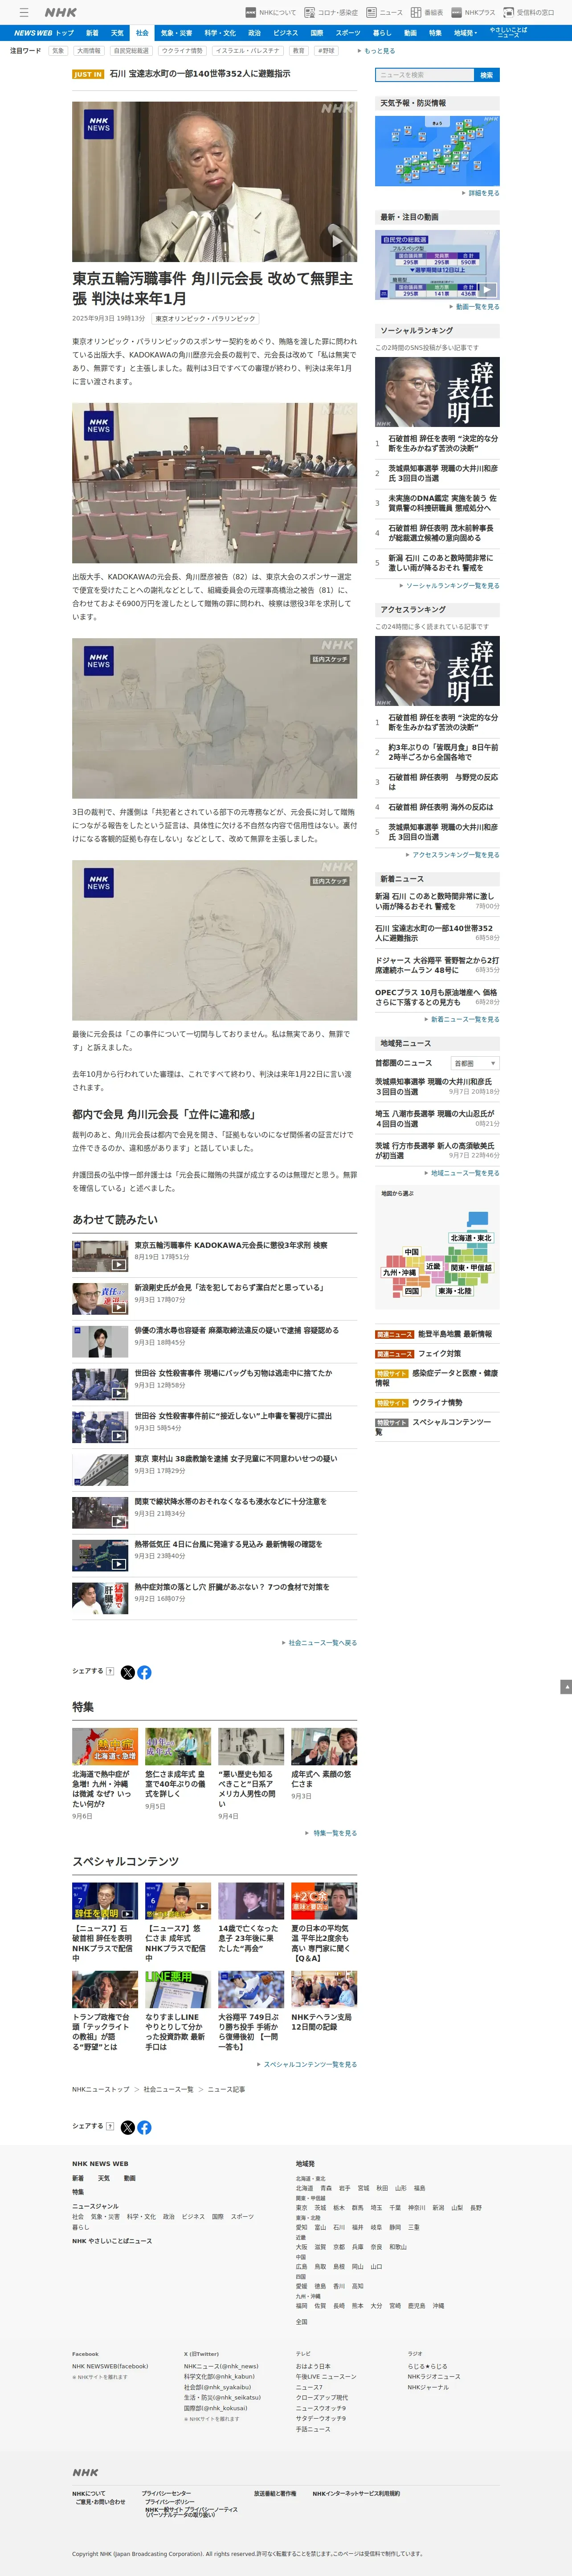This screenshot has height=2576, width=572.
Task: Select the ビジネス navigation tab
Action: coord(285,33)
